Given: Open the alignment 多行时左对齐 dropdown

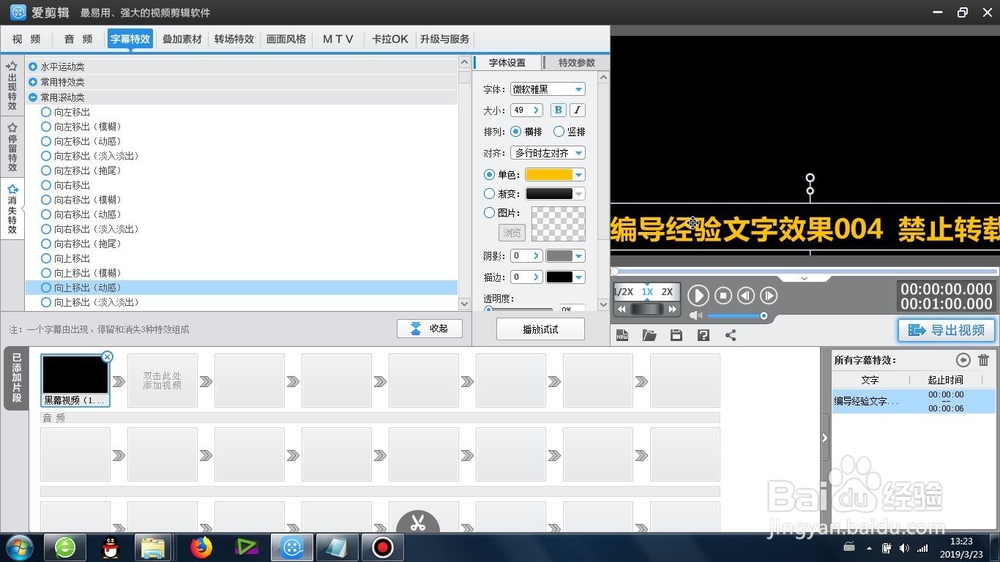Looking at the screenshot, I should [x=548, y=153].
